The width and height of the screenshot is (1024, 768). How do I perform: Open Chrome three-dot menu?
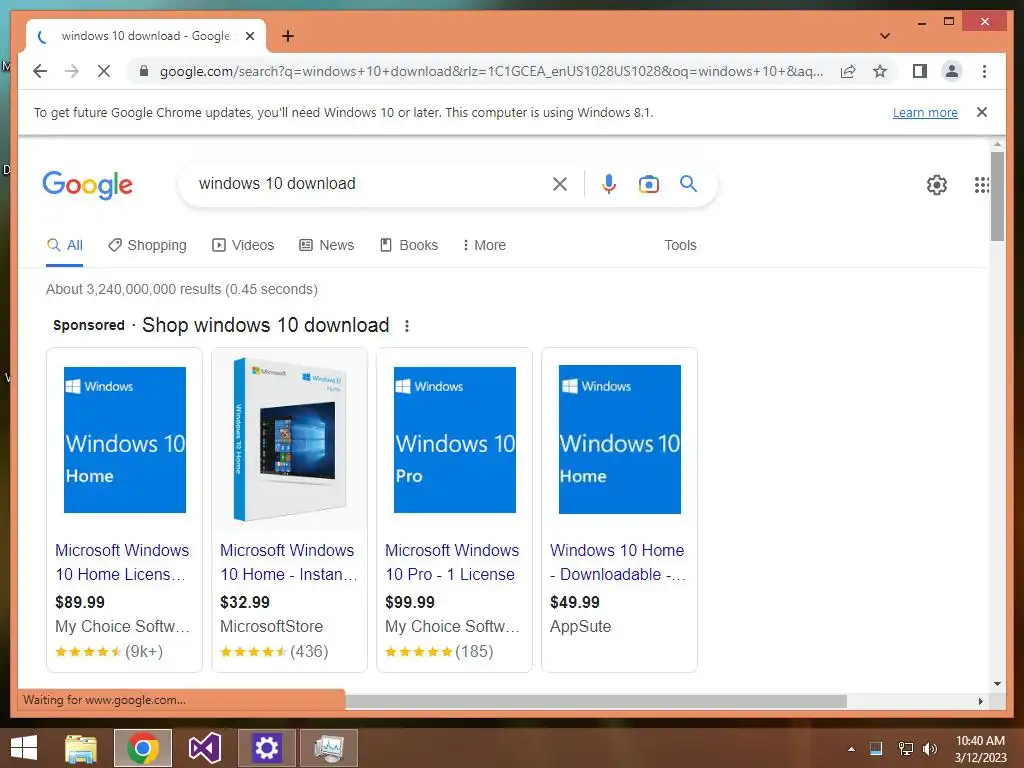[x=984, y=71]
